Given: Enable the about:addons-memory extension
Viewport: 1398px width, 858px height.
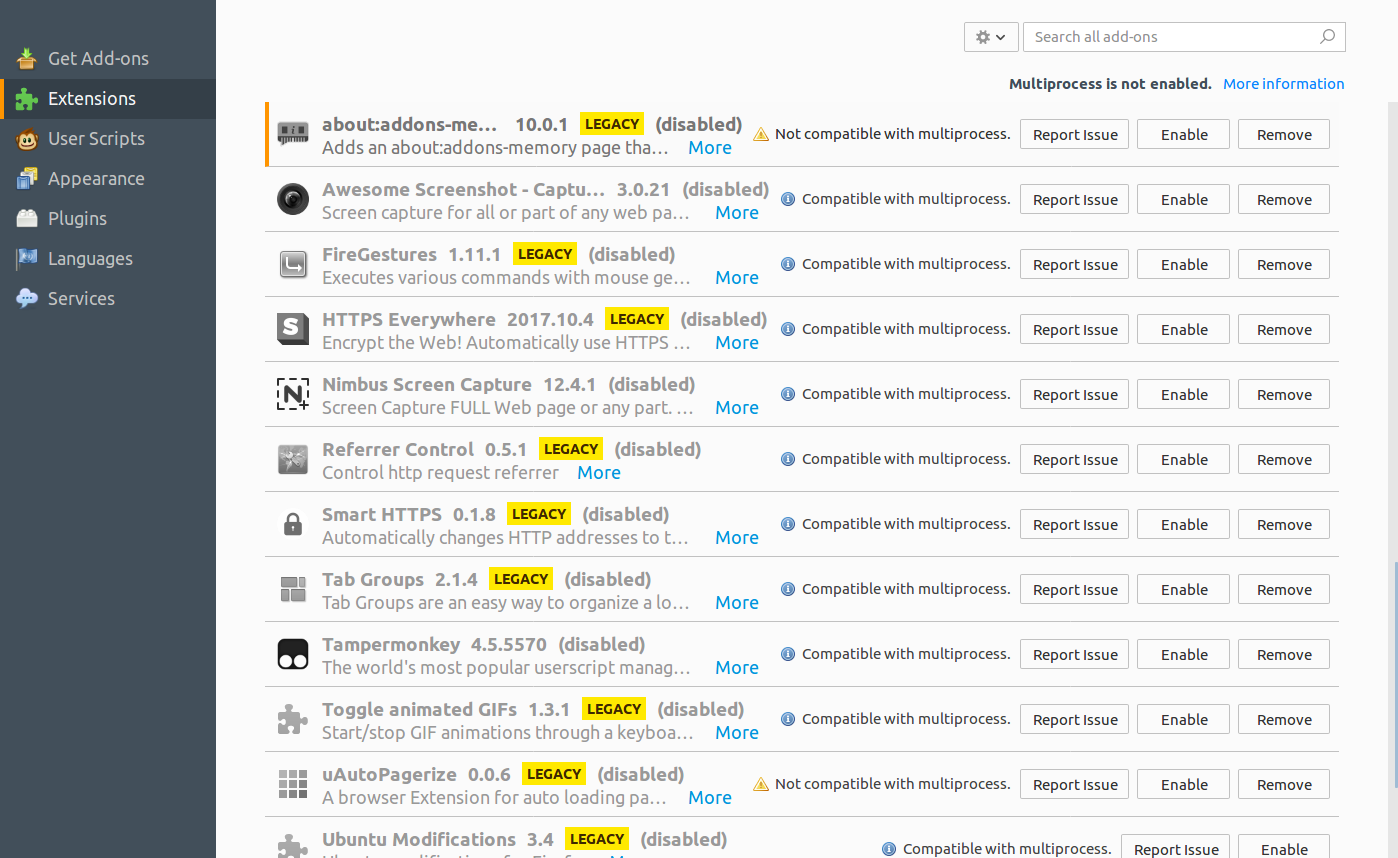Looking at the screenshot, I should coord(1184,134).
